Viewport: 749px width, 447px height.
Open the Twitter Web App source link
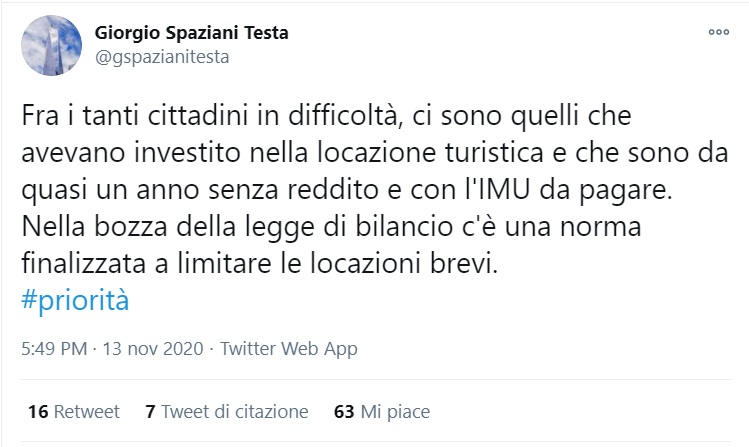[x=289, y=349]
